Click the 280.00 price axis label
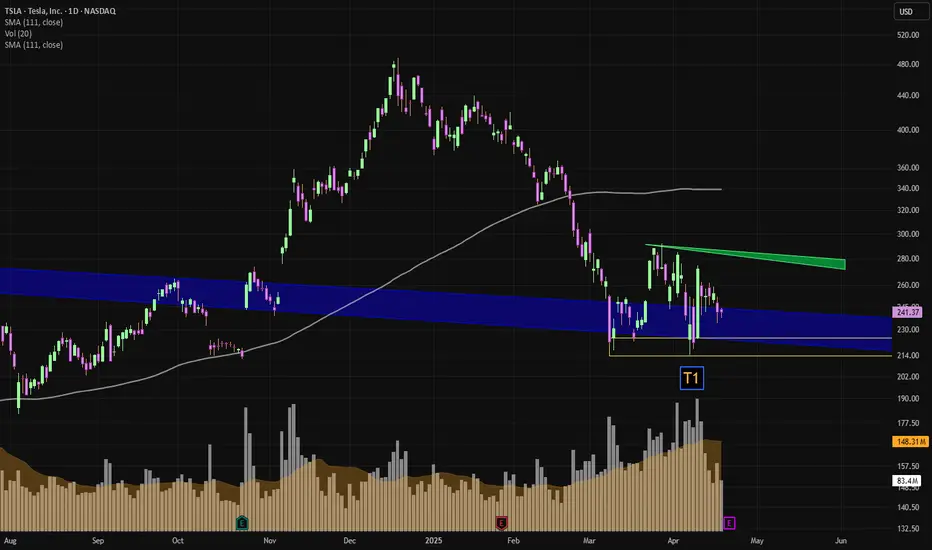Image resolution: width=932 pixels, height=550 pixels. 908,259
